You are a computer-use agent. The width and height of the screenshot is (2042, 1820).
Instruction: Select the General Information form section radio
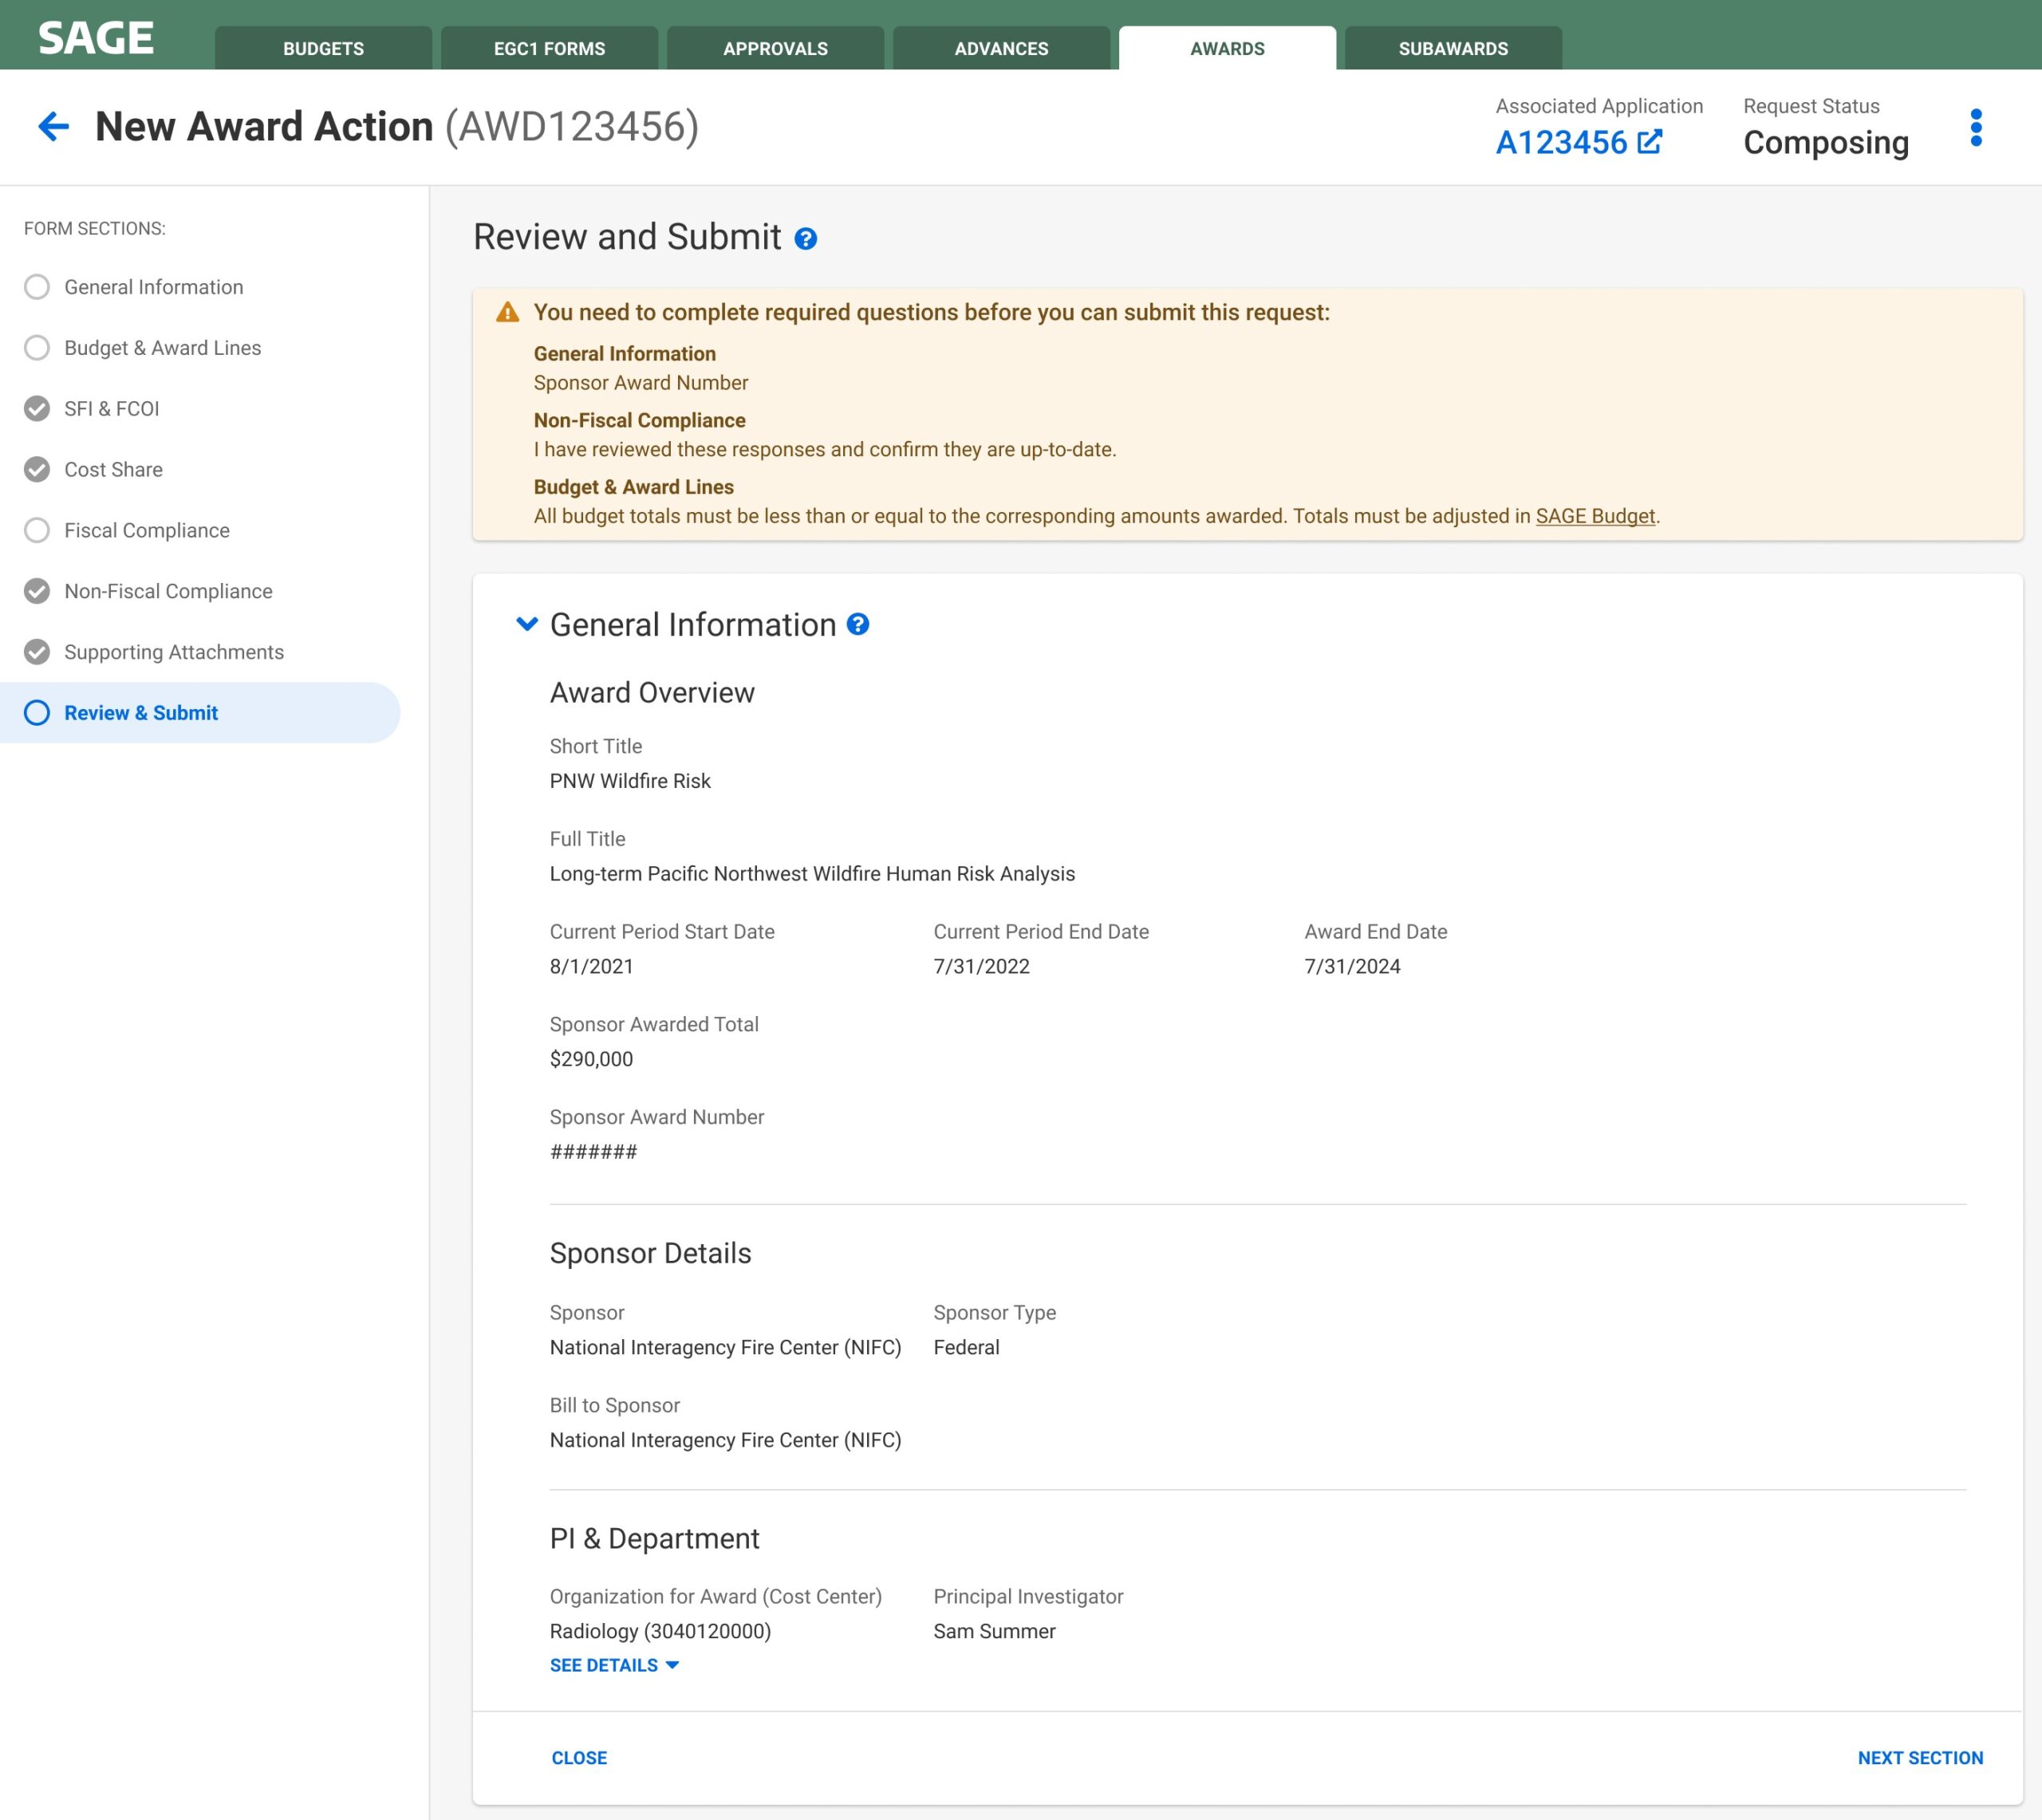(37, 287)
